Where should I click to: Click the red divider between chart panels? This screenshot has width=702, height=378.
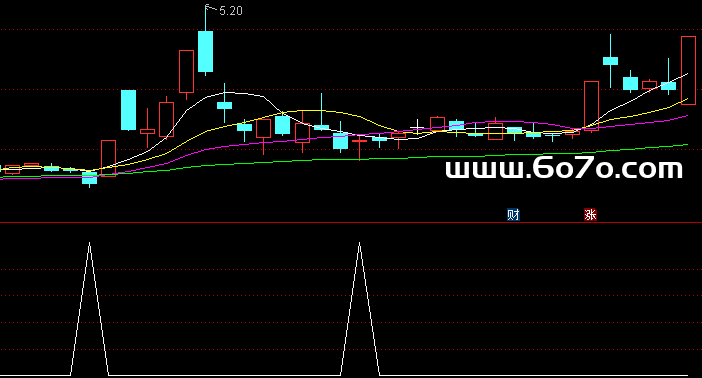(351, 222)
